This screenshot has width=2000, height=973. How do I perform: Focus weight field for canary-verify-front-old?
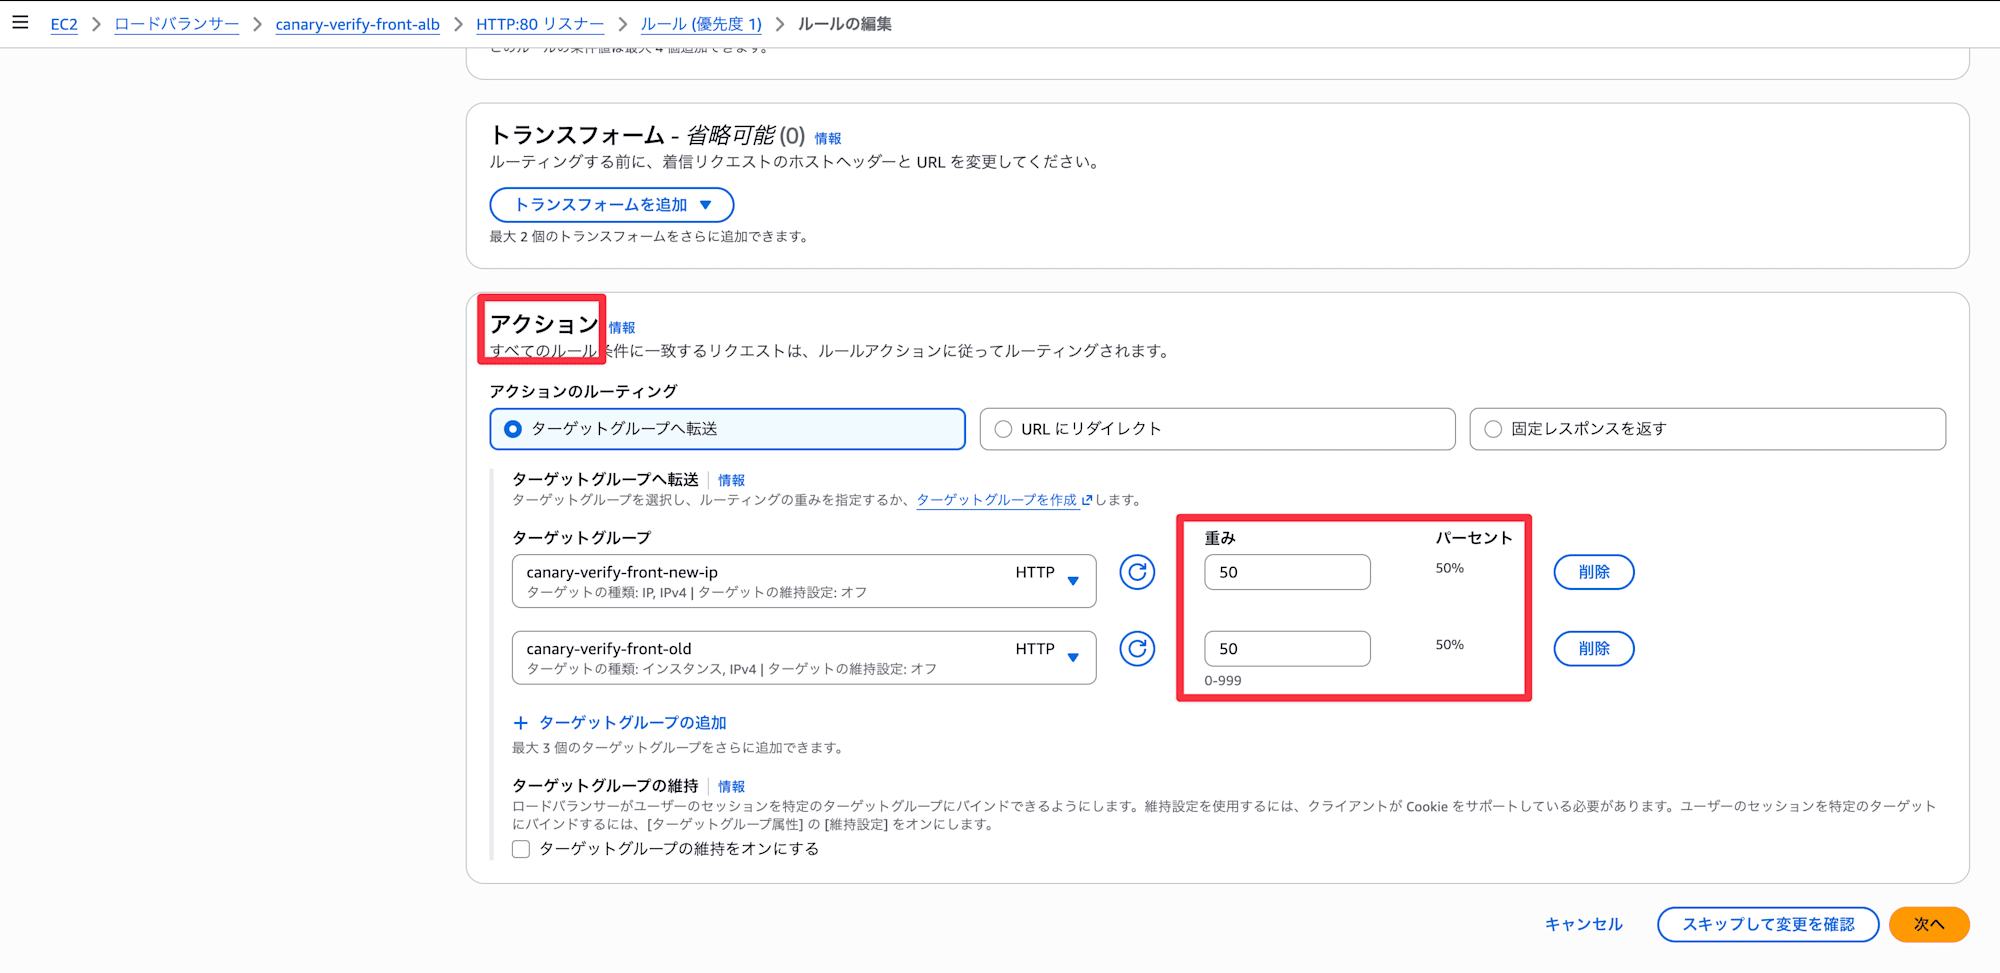coord(1287,649)
